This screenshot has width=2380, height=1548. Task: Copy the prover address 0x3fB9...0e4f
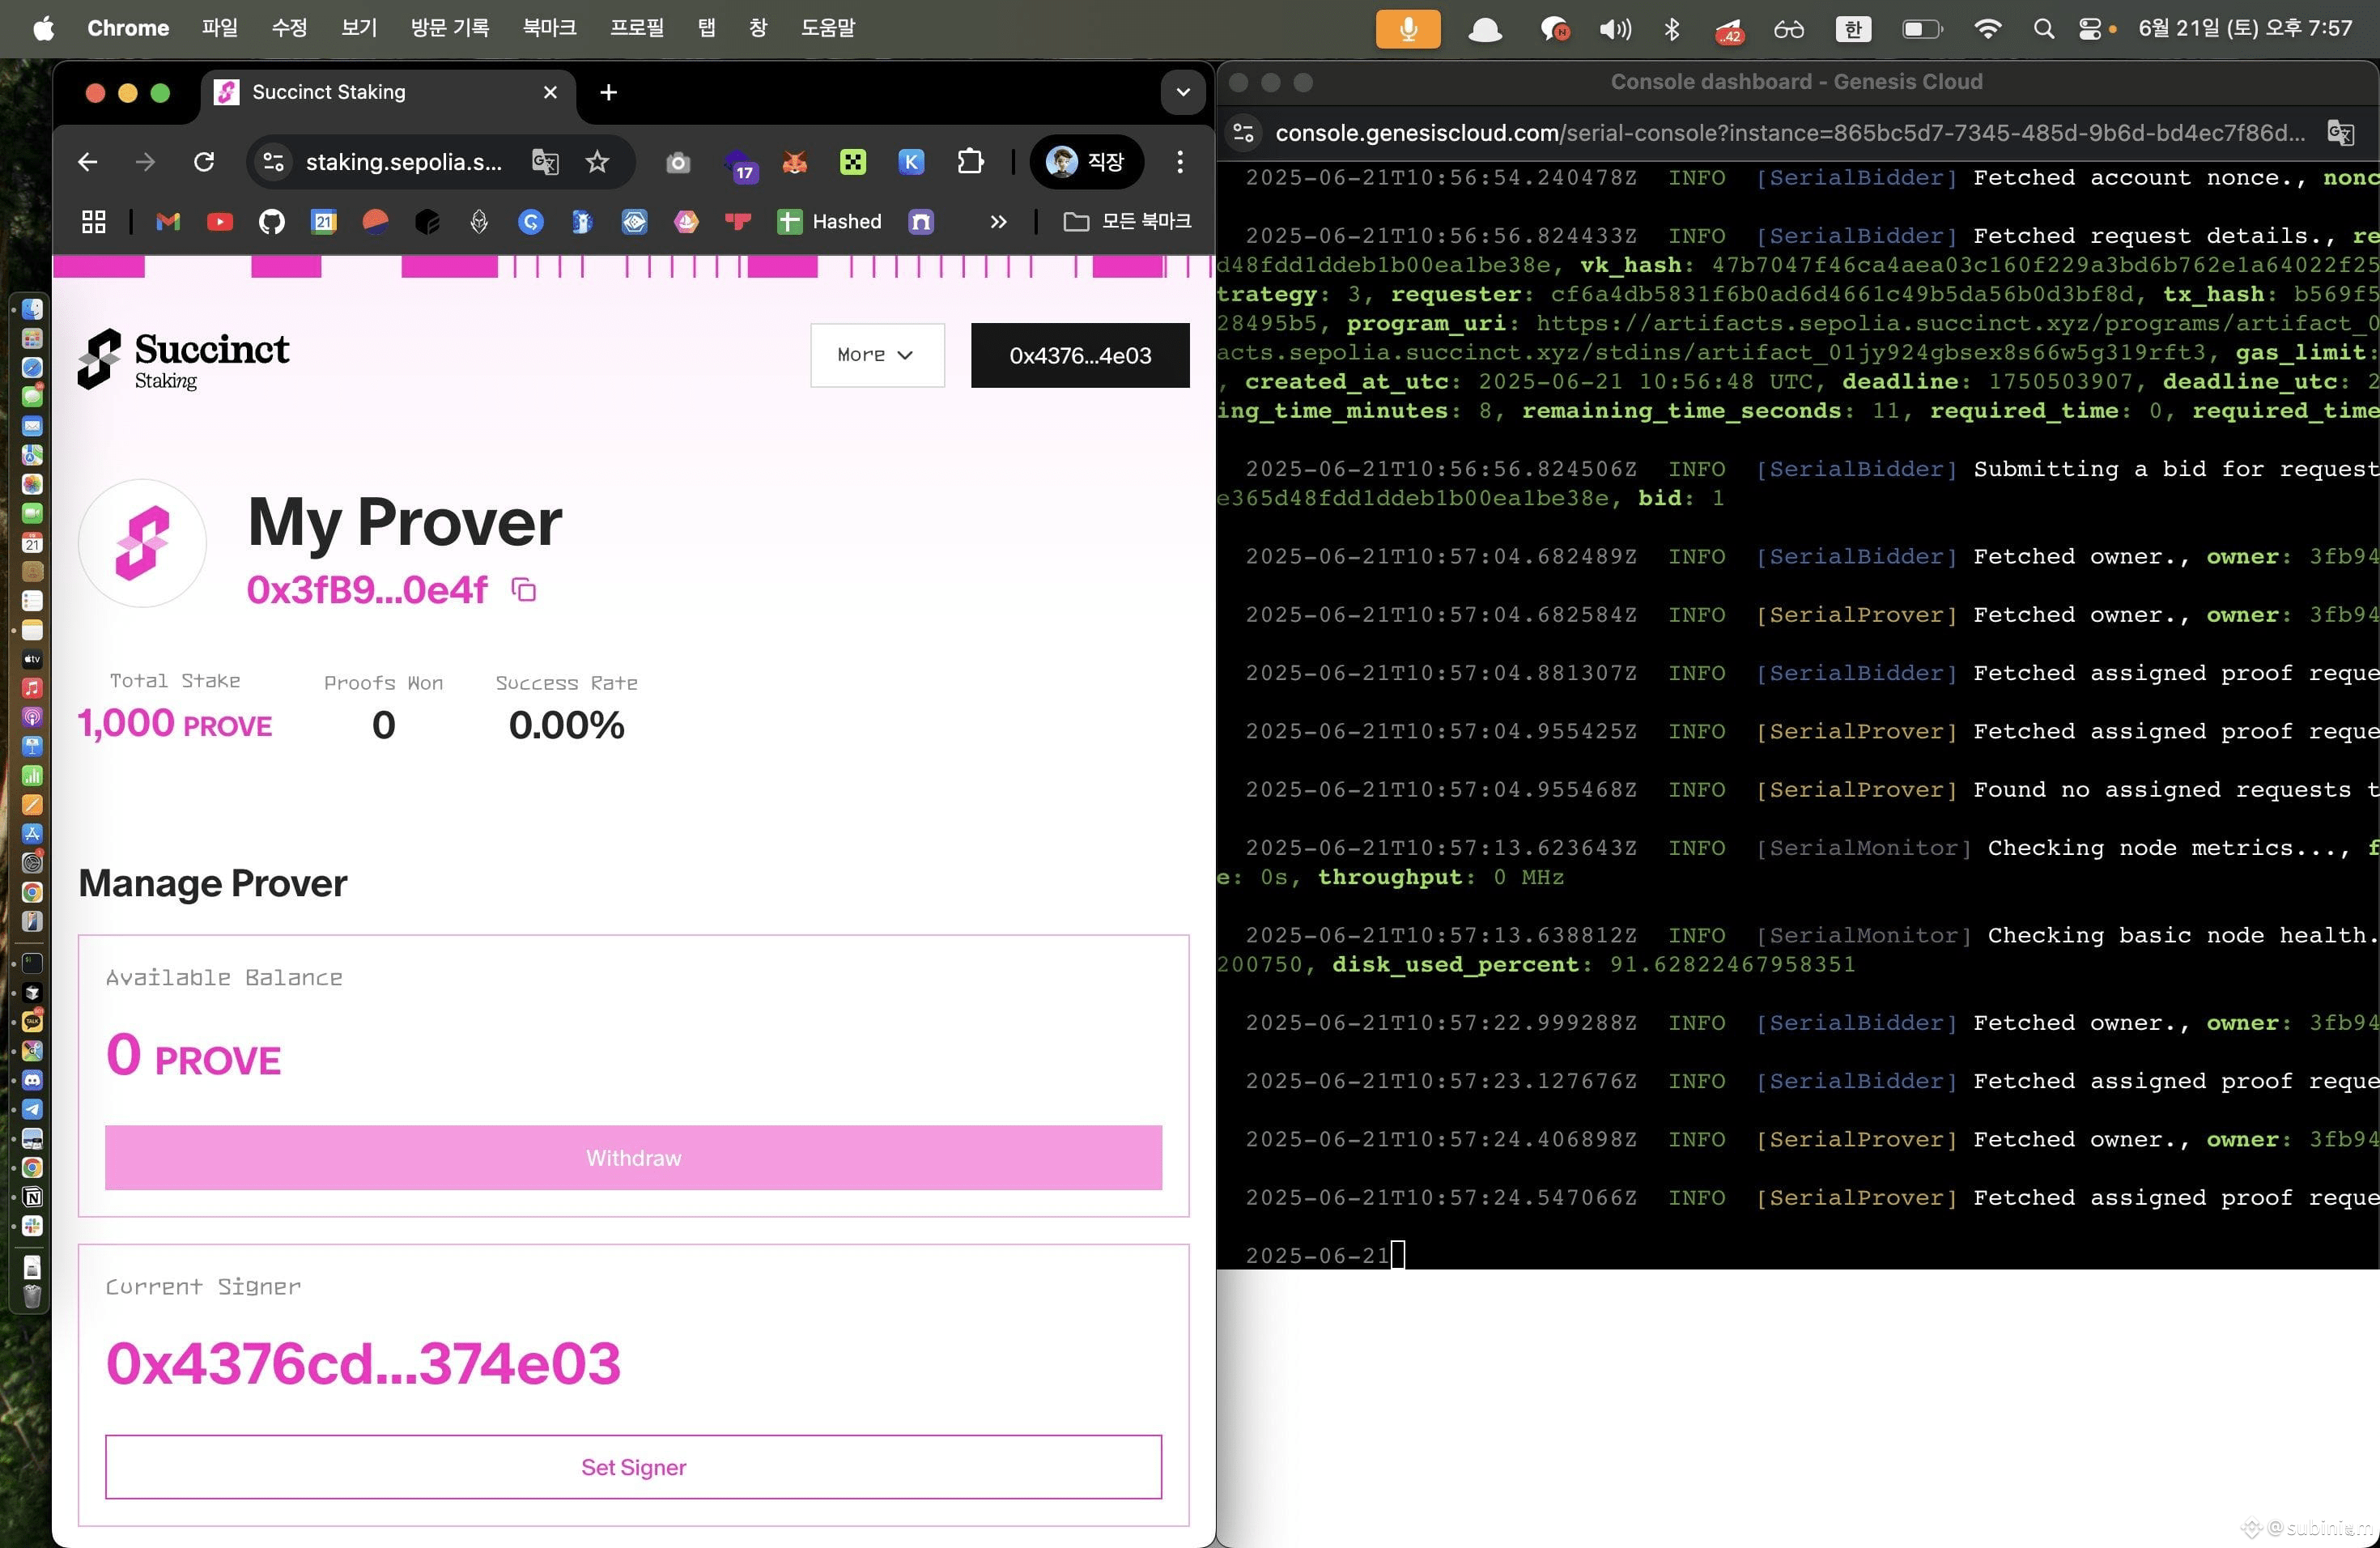click(x=524, y=590)
